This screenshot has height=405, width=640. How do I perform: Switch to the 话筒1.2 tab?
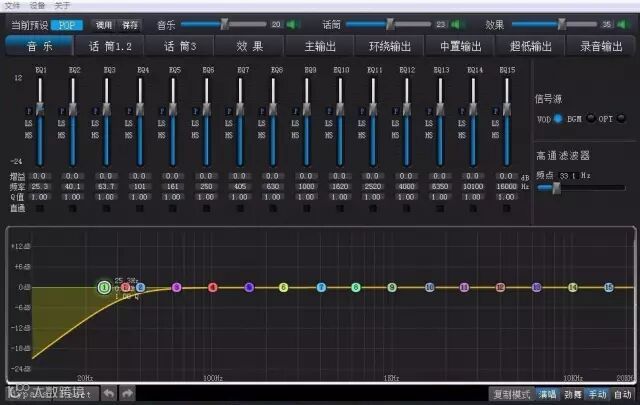pos(110,46)
